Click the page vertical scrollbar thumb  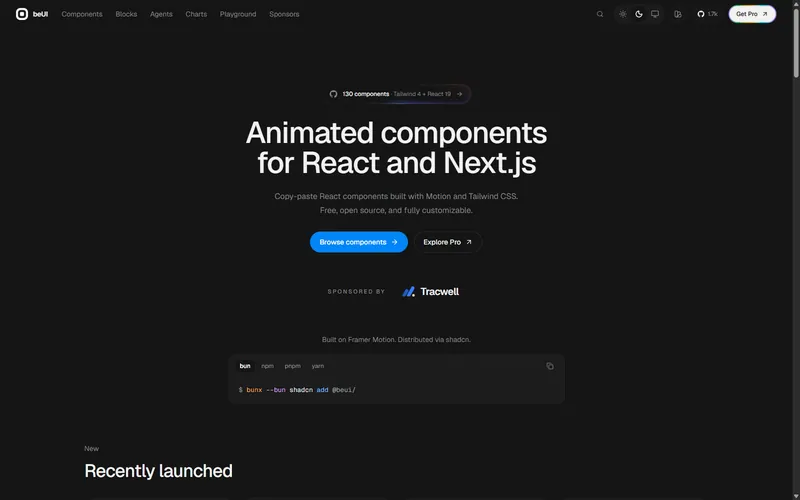coord(796,43)
